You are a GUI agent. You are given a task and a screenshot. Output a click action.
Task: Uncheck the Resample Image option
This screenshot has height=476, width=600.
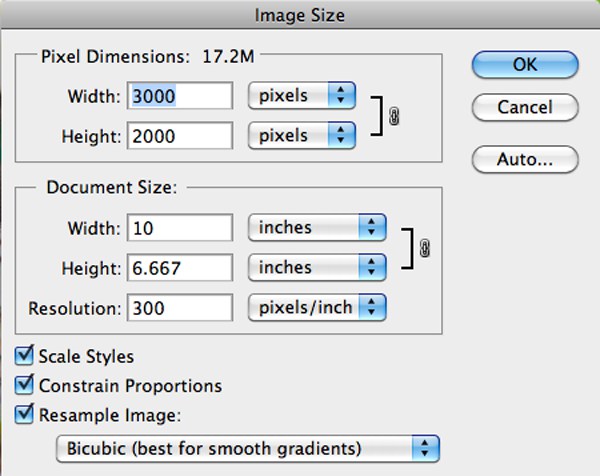coord(25,412)
